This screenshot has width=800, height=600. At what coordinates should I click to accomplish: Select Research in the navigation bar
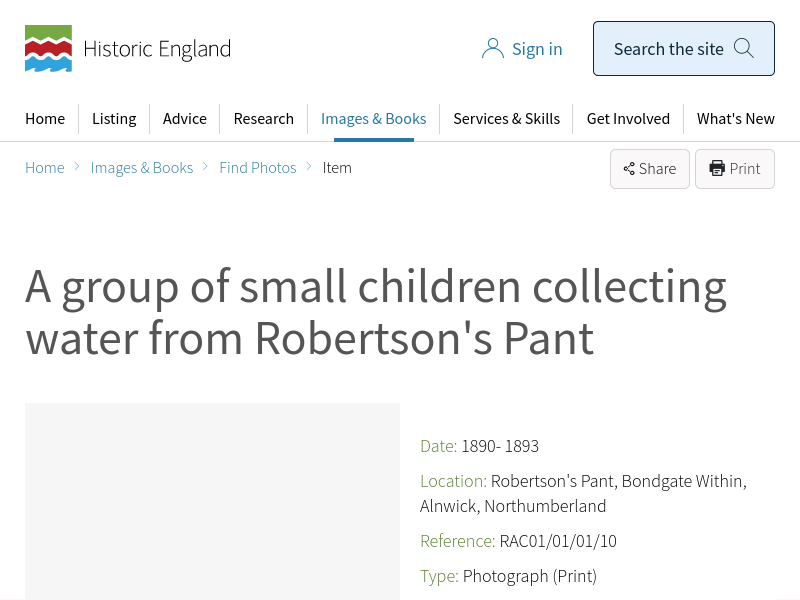(264, 118)
